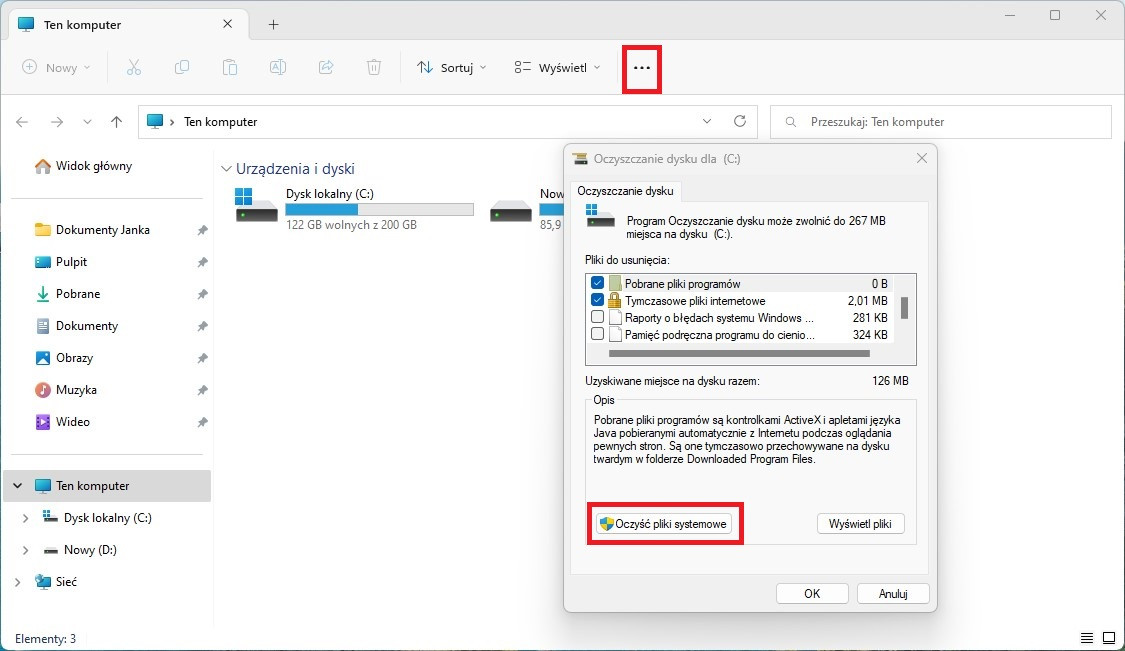Collapse Ten komputer tree node
Image resolution: width=1125 pixels, height=651 pixels.
pyautogui.click(x=17, y=486)
